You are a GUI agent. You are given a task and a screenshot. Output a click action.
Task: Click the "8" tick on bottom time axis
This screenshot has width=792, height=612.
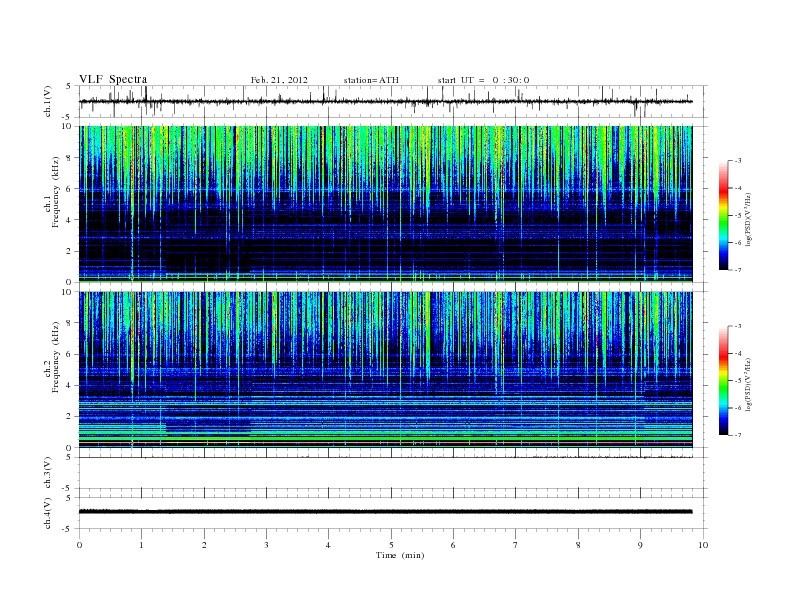[x=578, y=545]
